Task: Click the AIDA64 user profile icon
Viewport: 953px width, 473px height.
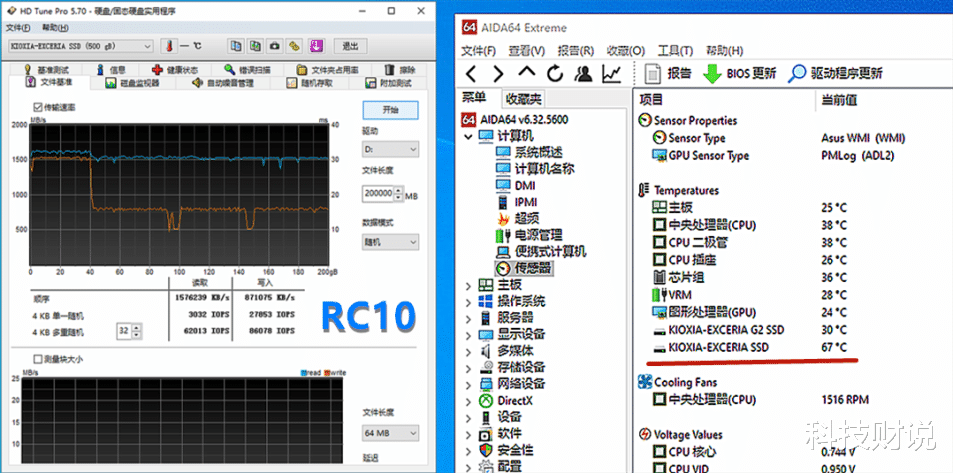Action: pos(583,74)
